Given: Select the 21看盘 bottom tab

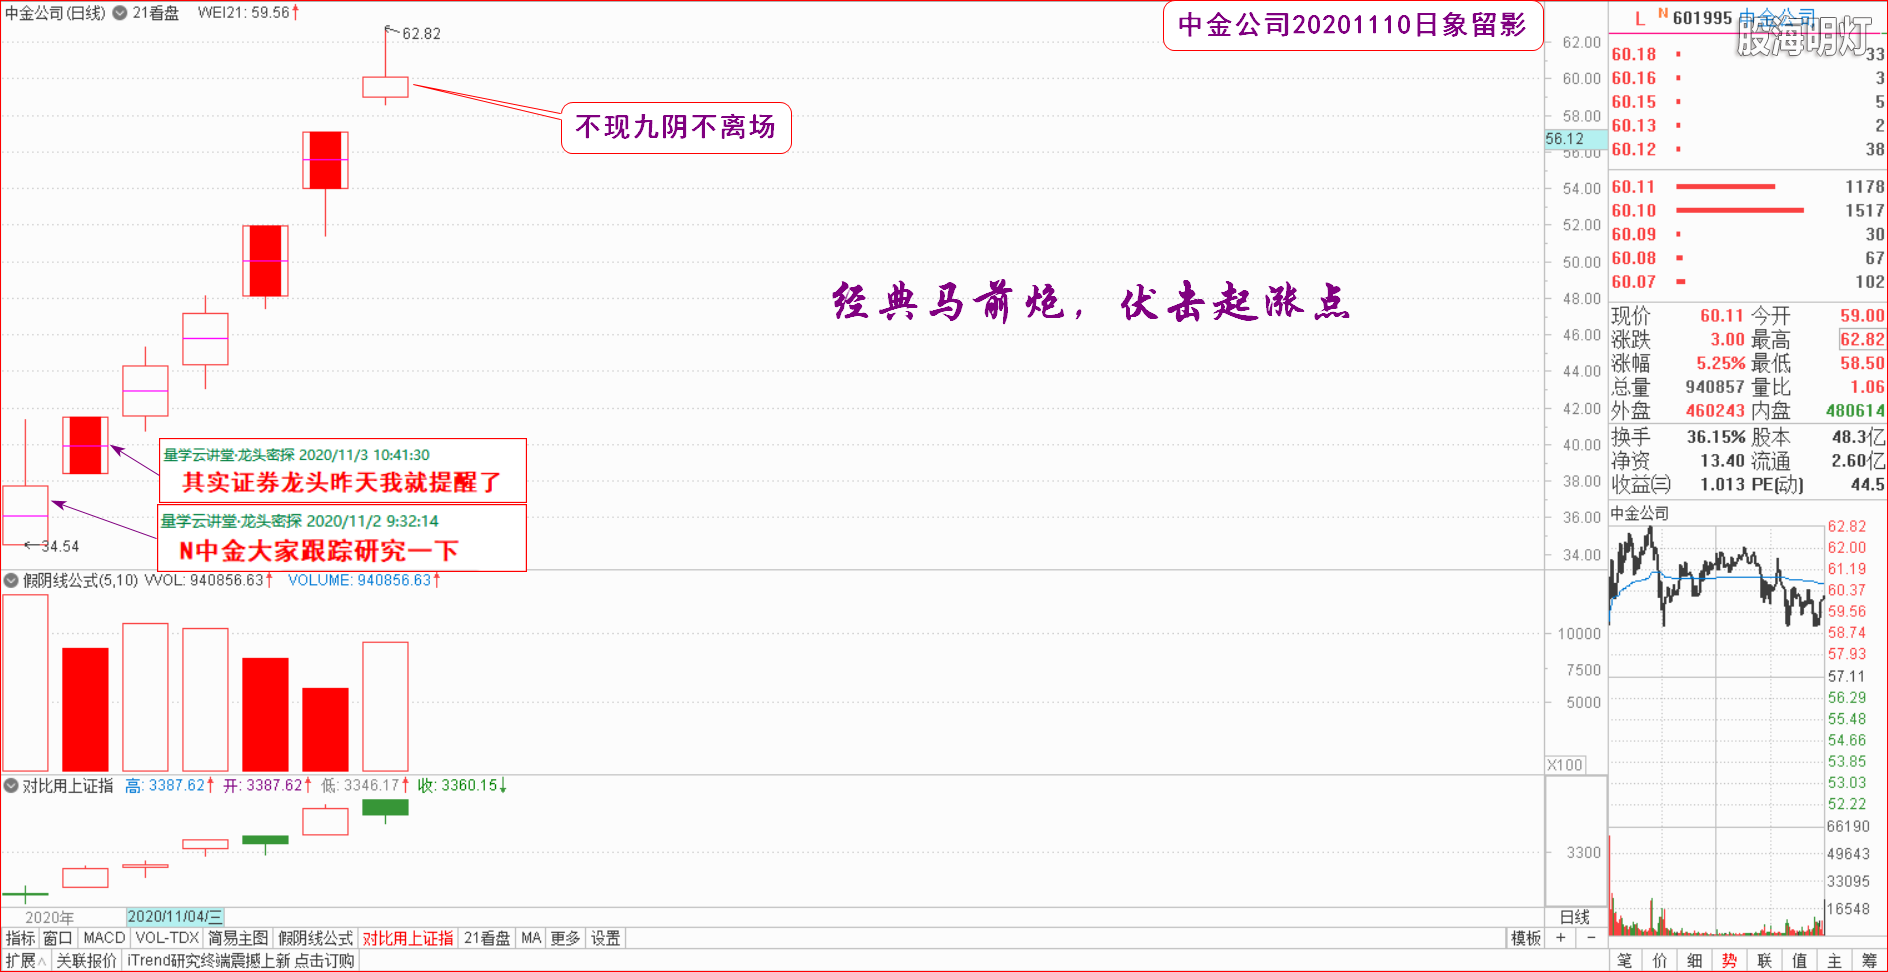Looking at the screenshot, I should pos(487,938).
